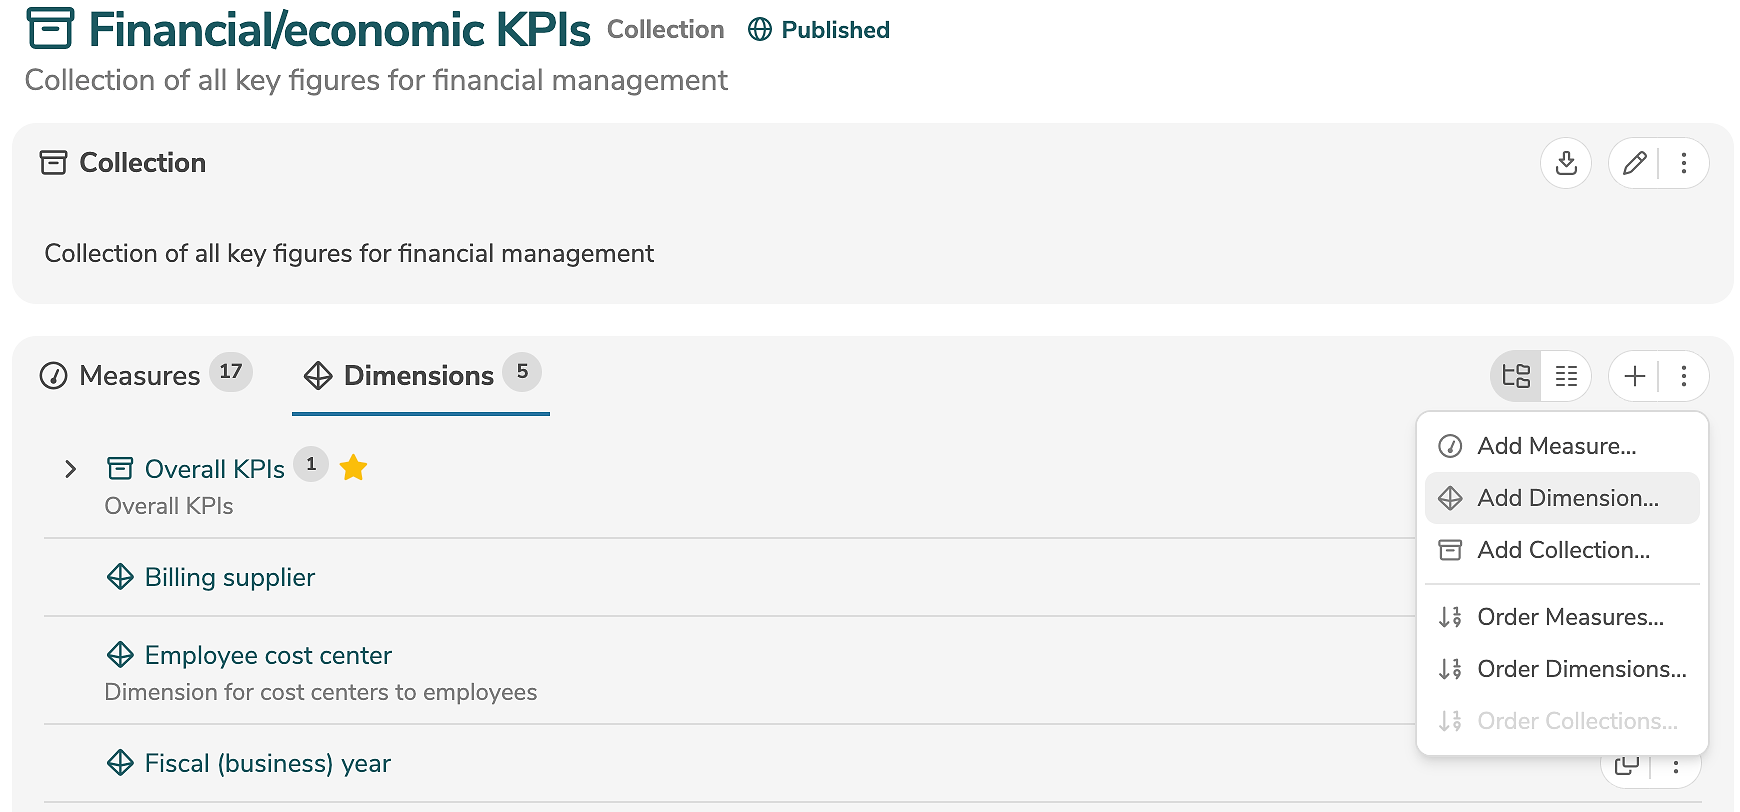The height and width of the screenshot is (812, 1740).
Task: Click the plus add button
Action: click(1634, 376)
